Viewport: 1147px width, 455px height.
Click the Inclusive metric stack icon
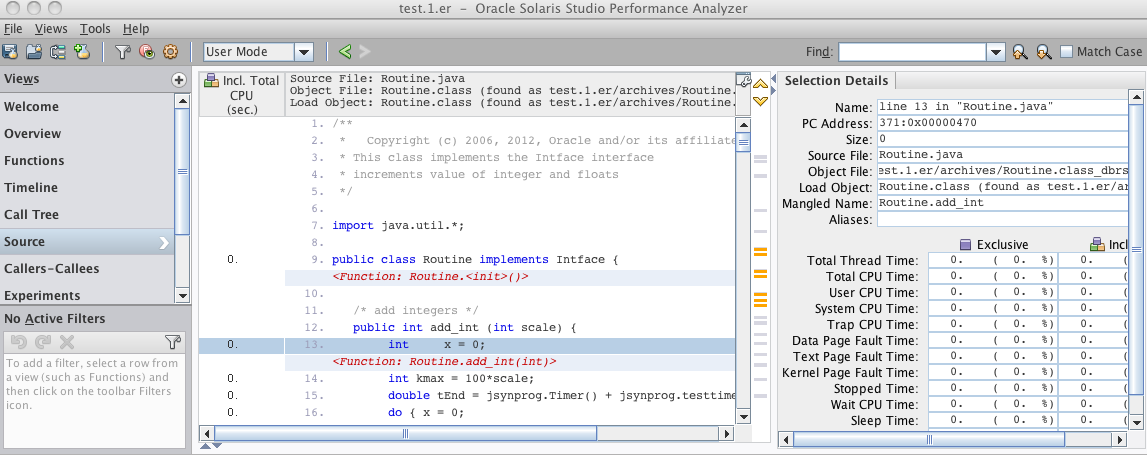pyautogui.click(x=1097, y=244)
